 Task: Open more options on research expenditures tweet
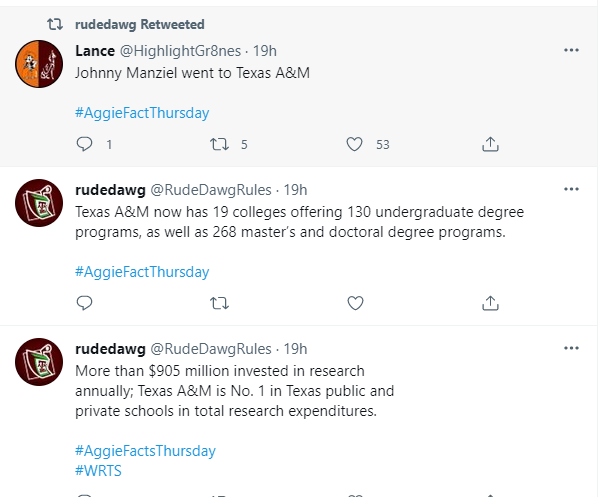coord(571,348)
